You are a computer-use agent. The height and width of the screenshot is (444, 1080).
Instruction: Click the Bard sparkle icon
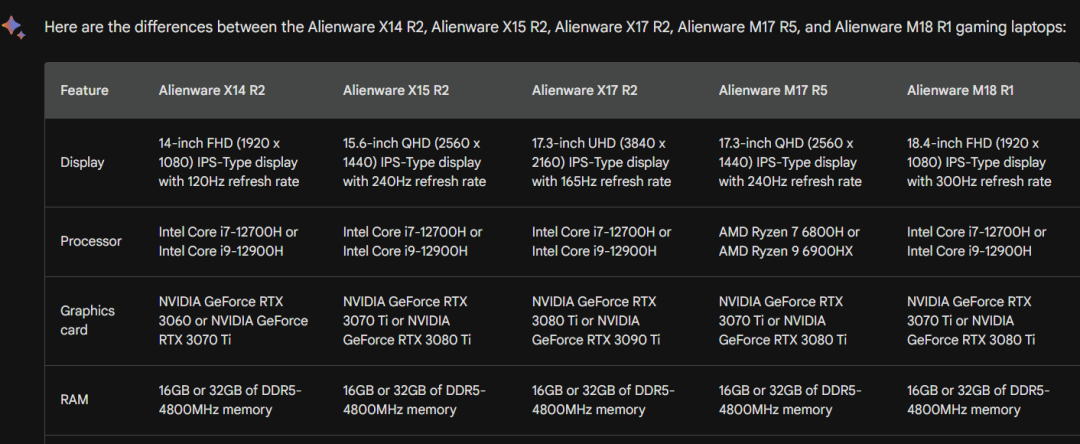point(14,27)
